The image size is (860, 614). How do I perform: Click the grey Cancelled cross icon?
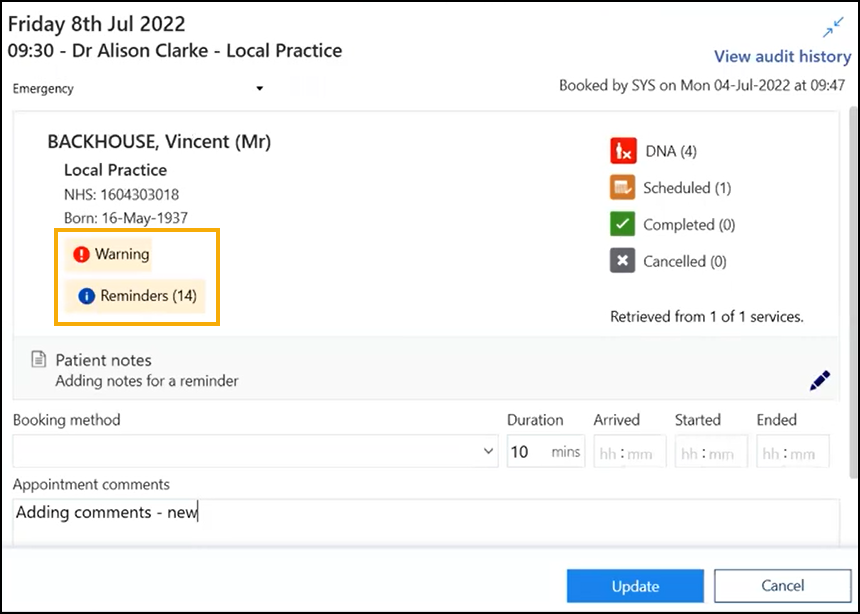(x=623, y=261)
